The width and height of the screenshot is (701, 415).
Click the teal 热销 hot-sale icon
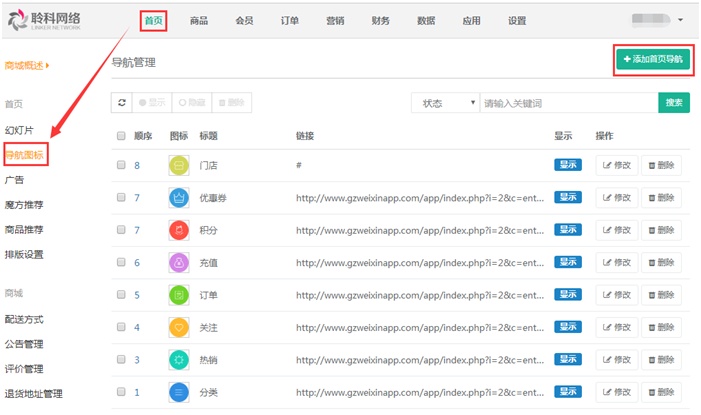(x=179, y=360)
